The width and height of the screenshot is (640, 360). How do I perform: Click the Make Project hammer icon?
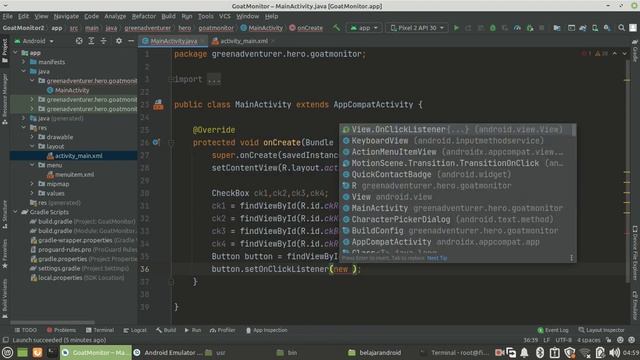(336, 28)
